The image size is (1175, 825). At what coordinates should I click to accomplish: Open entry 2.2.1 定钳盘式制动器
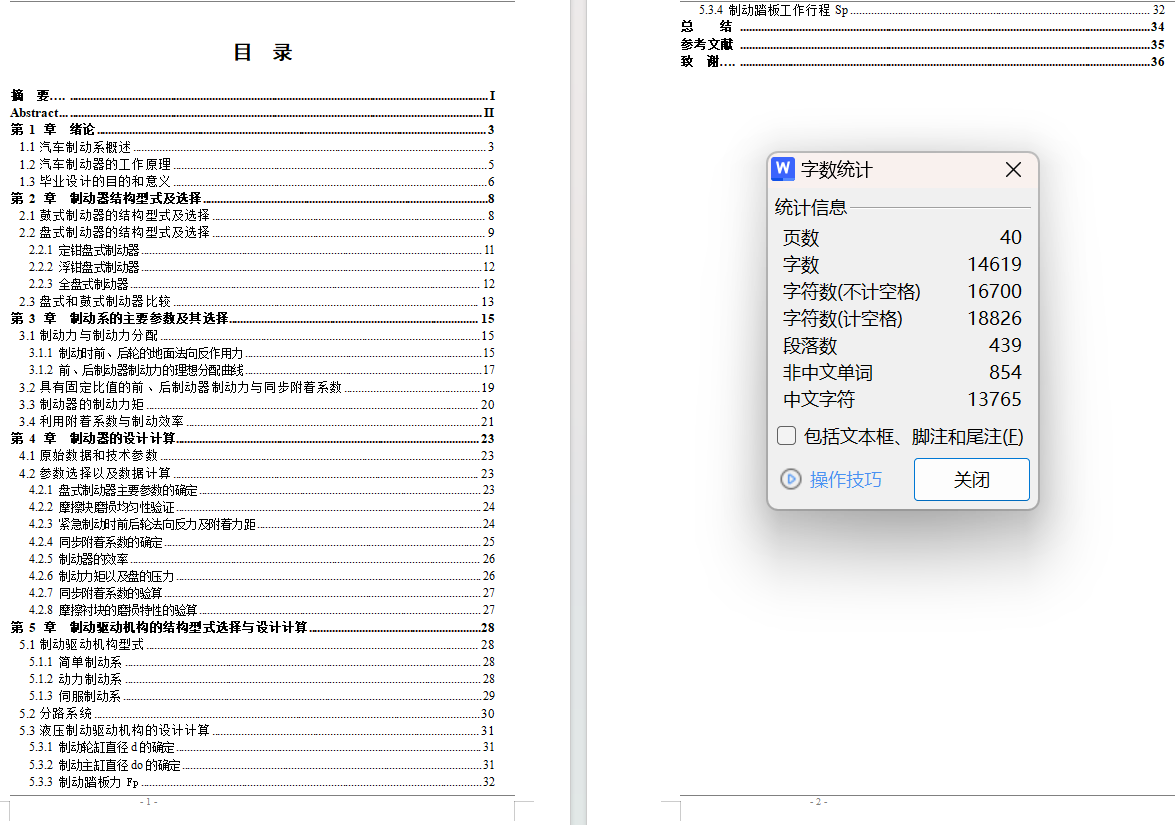point(262,250)
